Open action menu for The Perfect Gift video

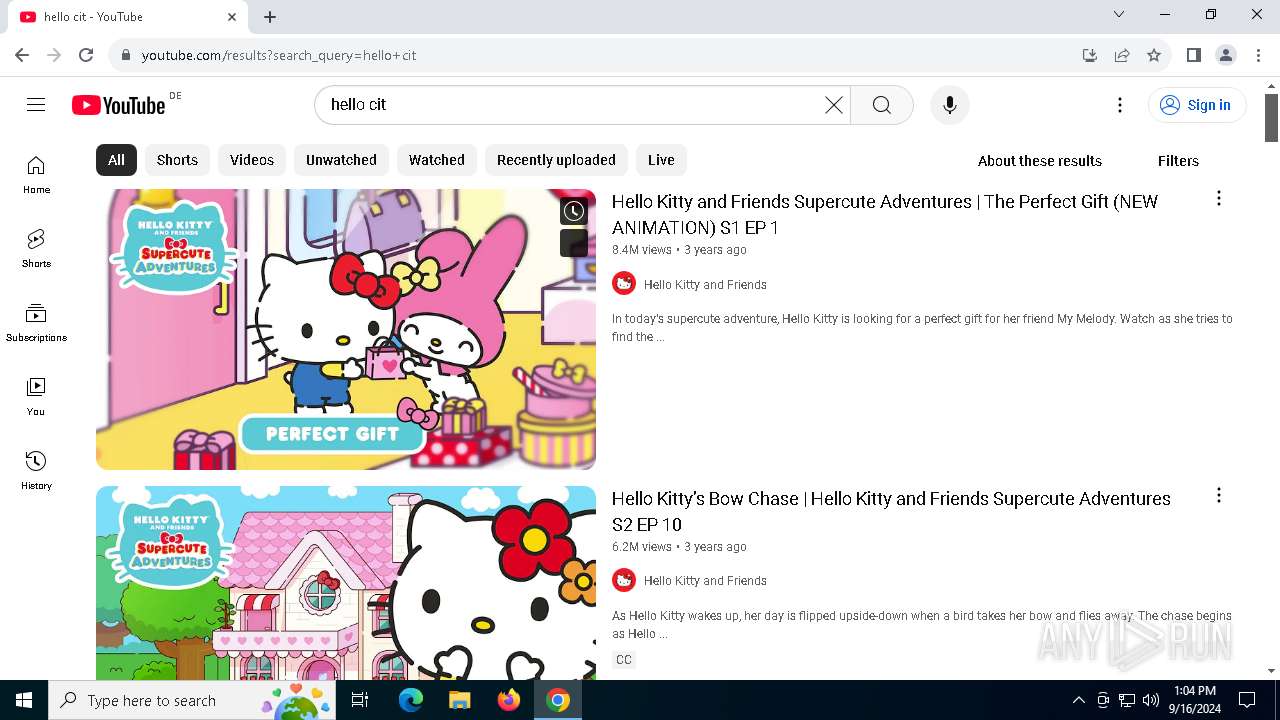point(1218,198)
